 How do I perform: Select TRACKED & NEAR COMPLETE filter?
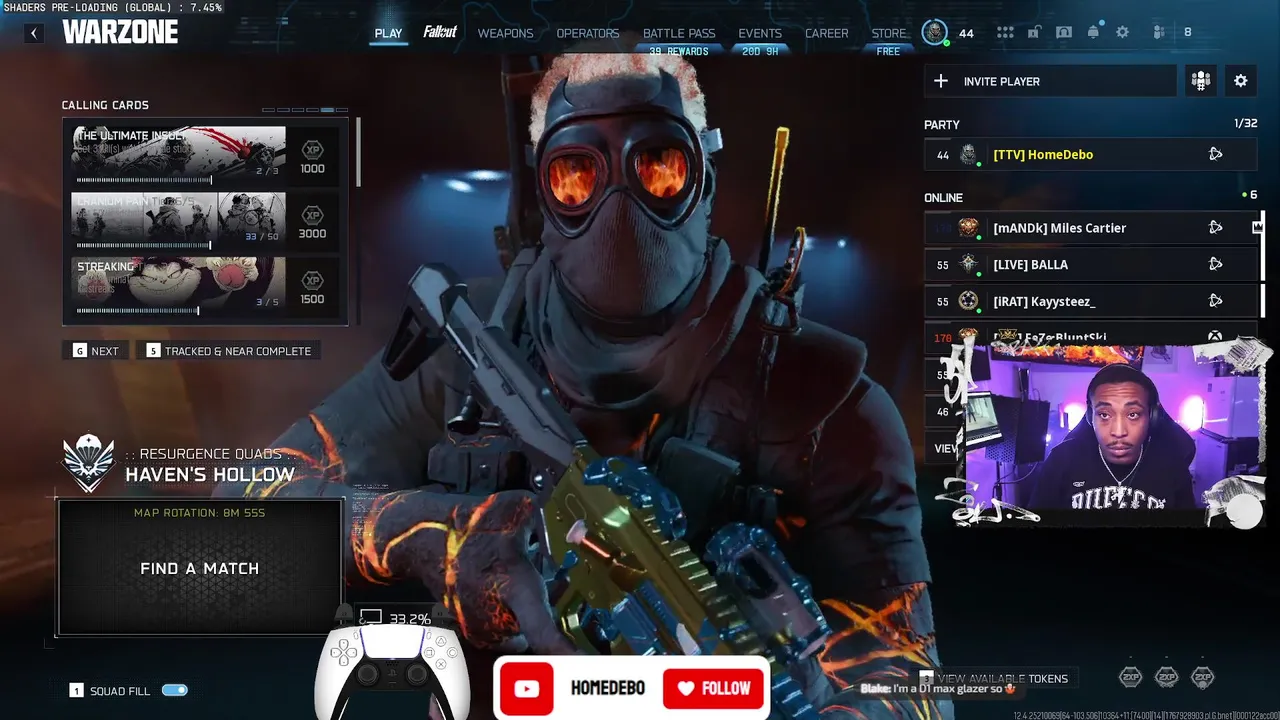click(x=229, y=351)
